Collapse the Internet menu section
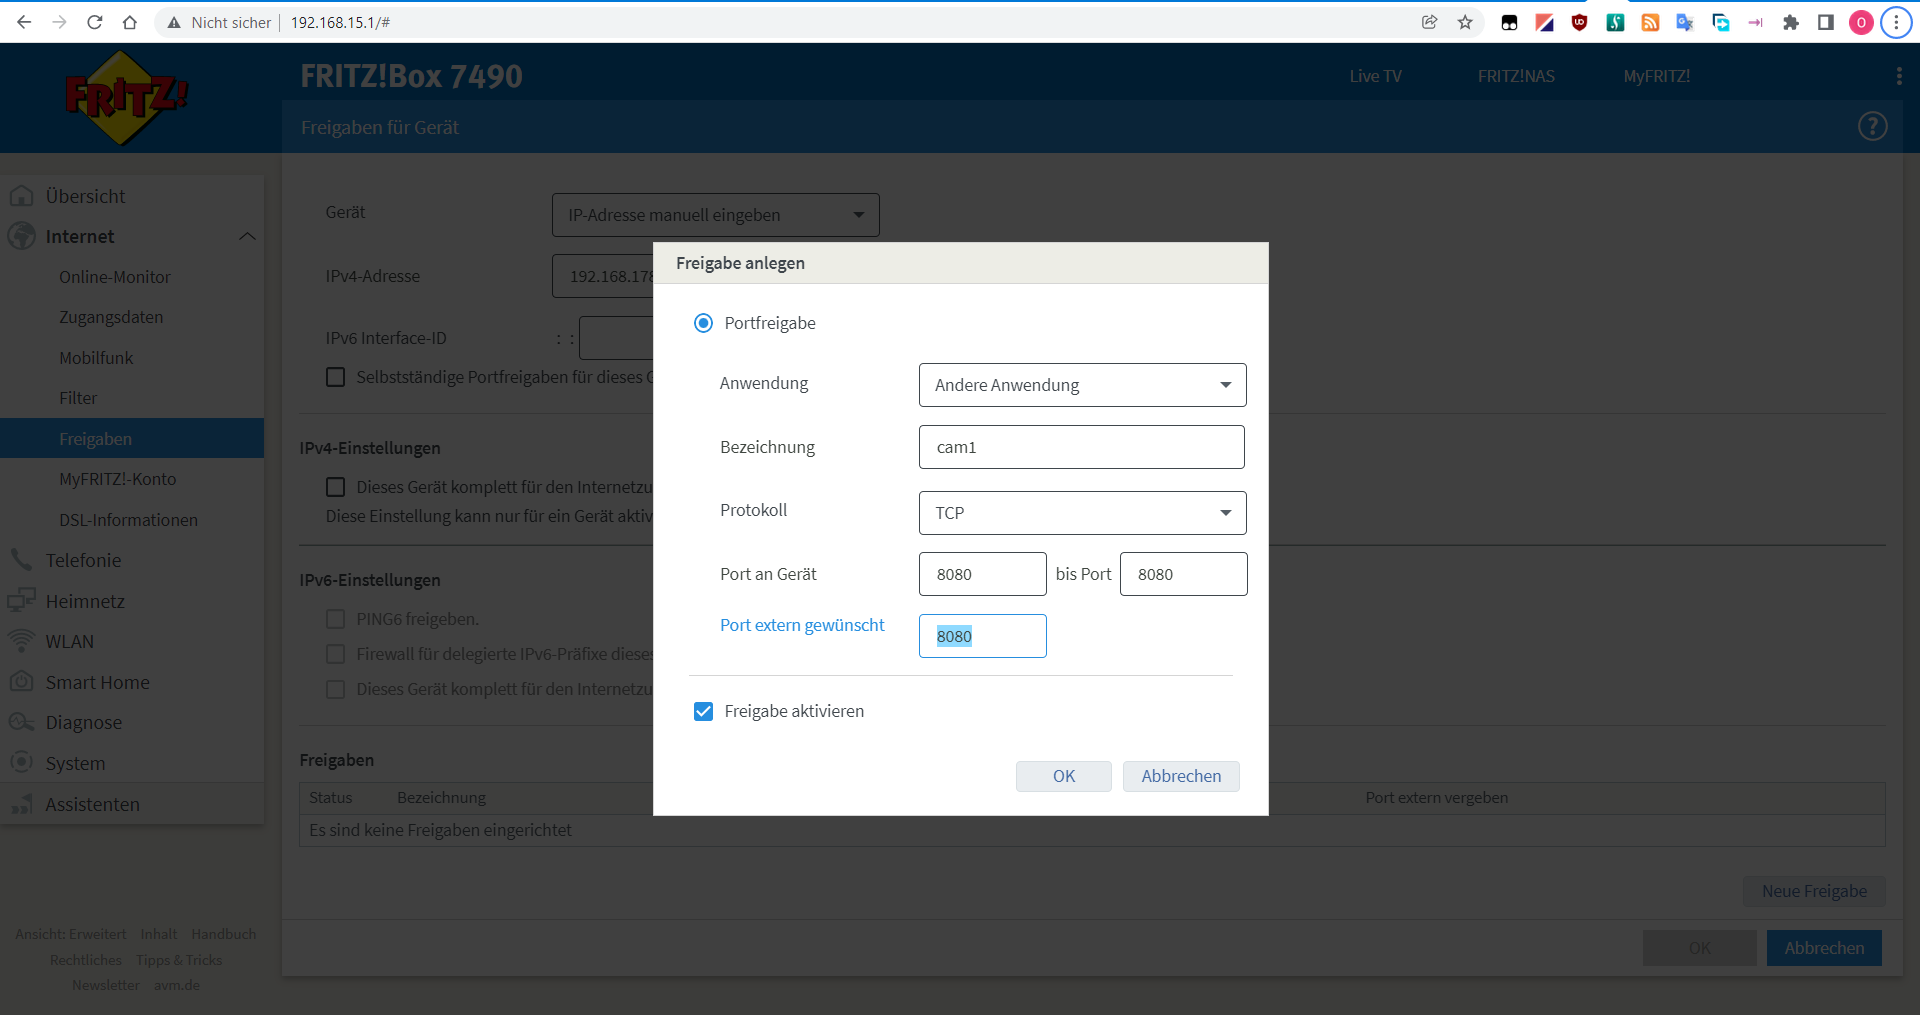 (247, 237)
